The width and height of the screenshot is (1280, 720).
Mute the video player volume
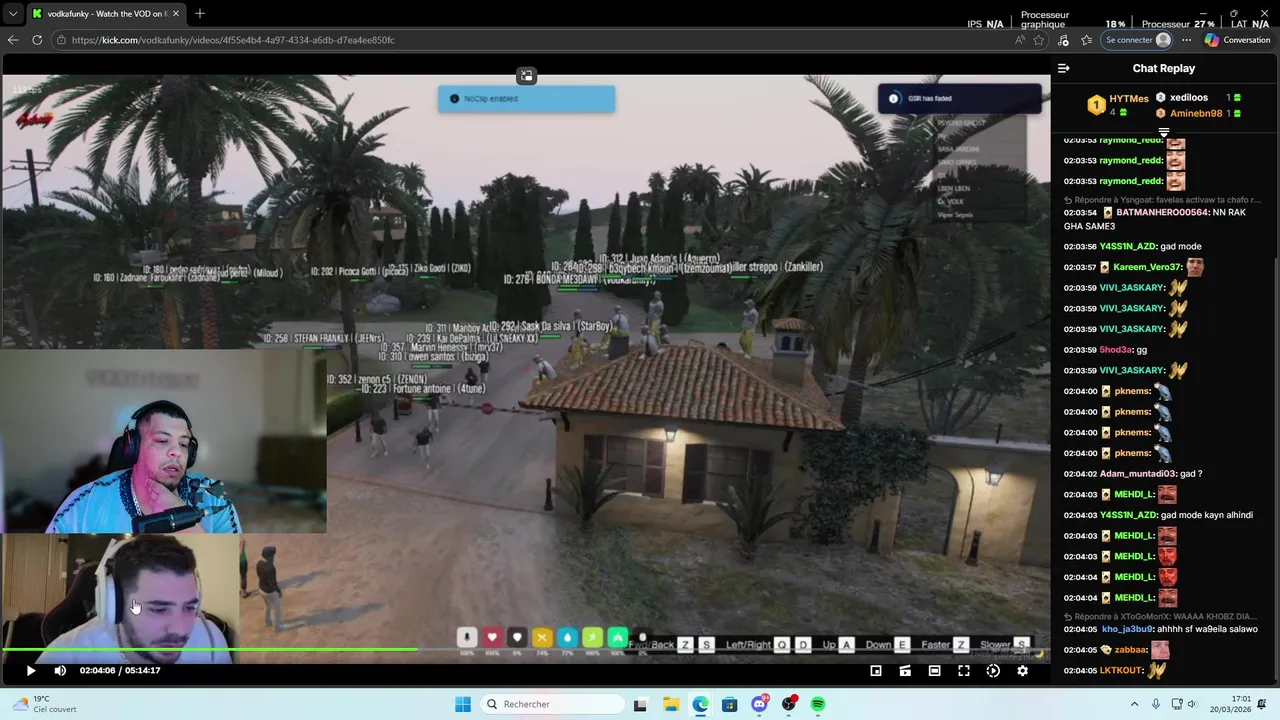60,671
